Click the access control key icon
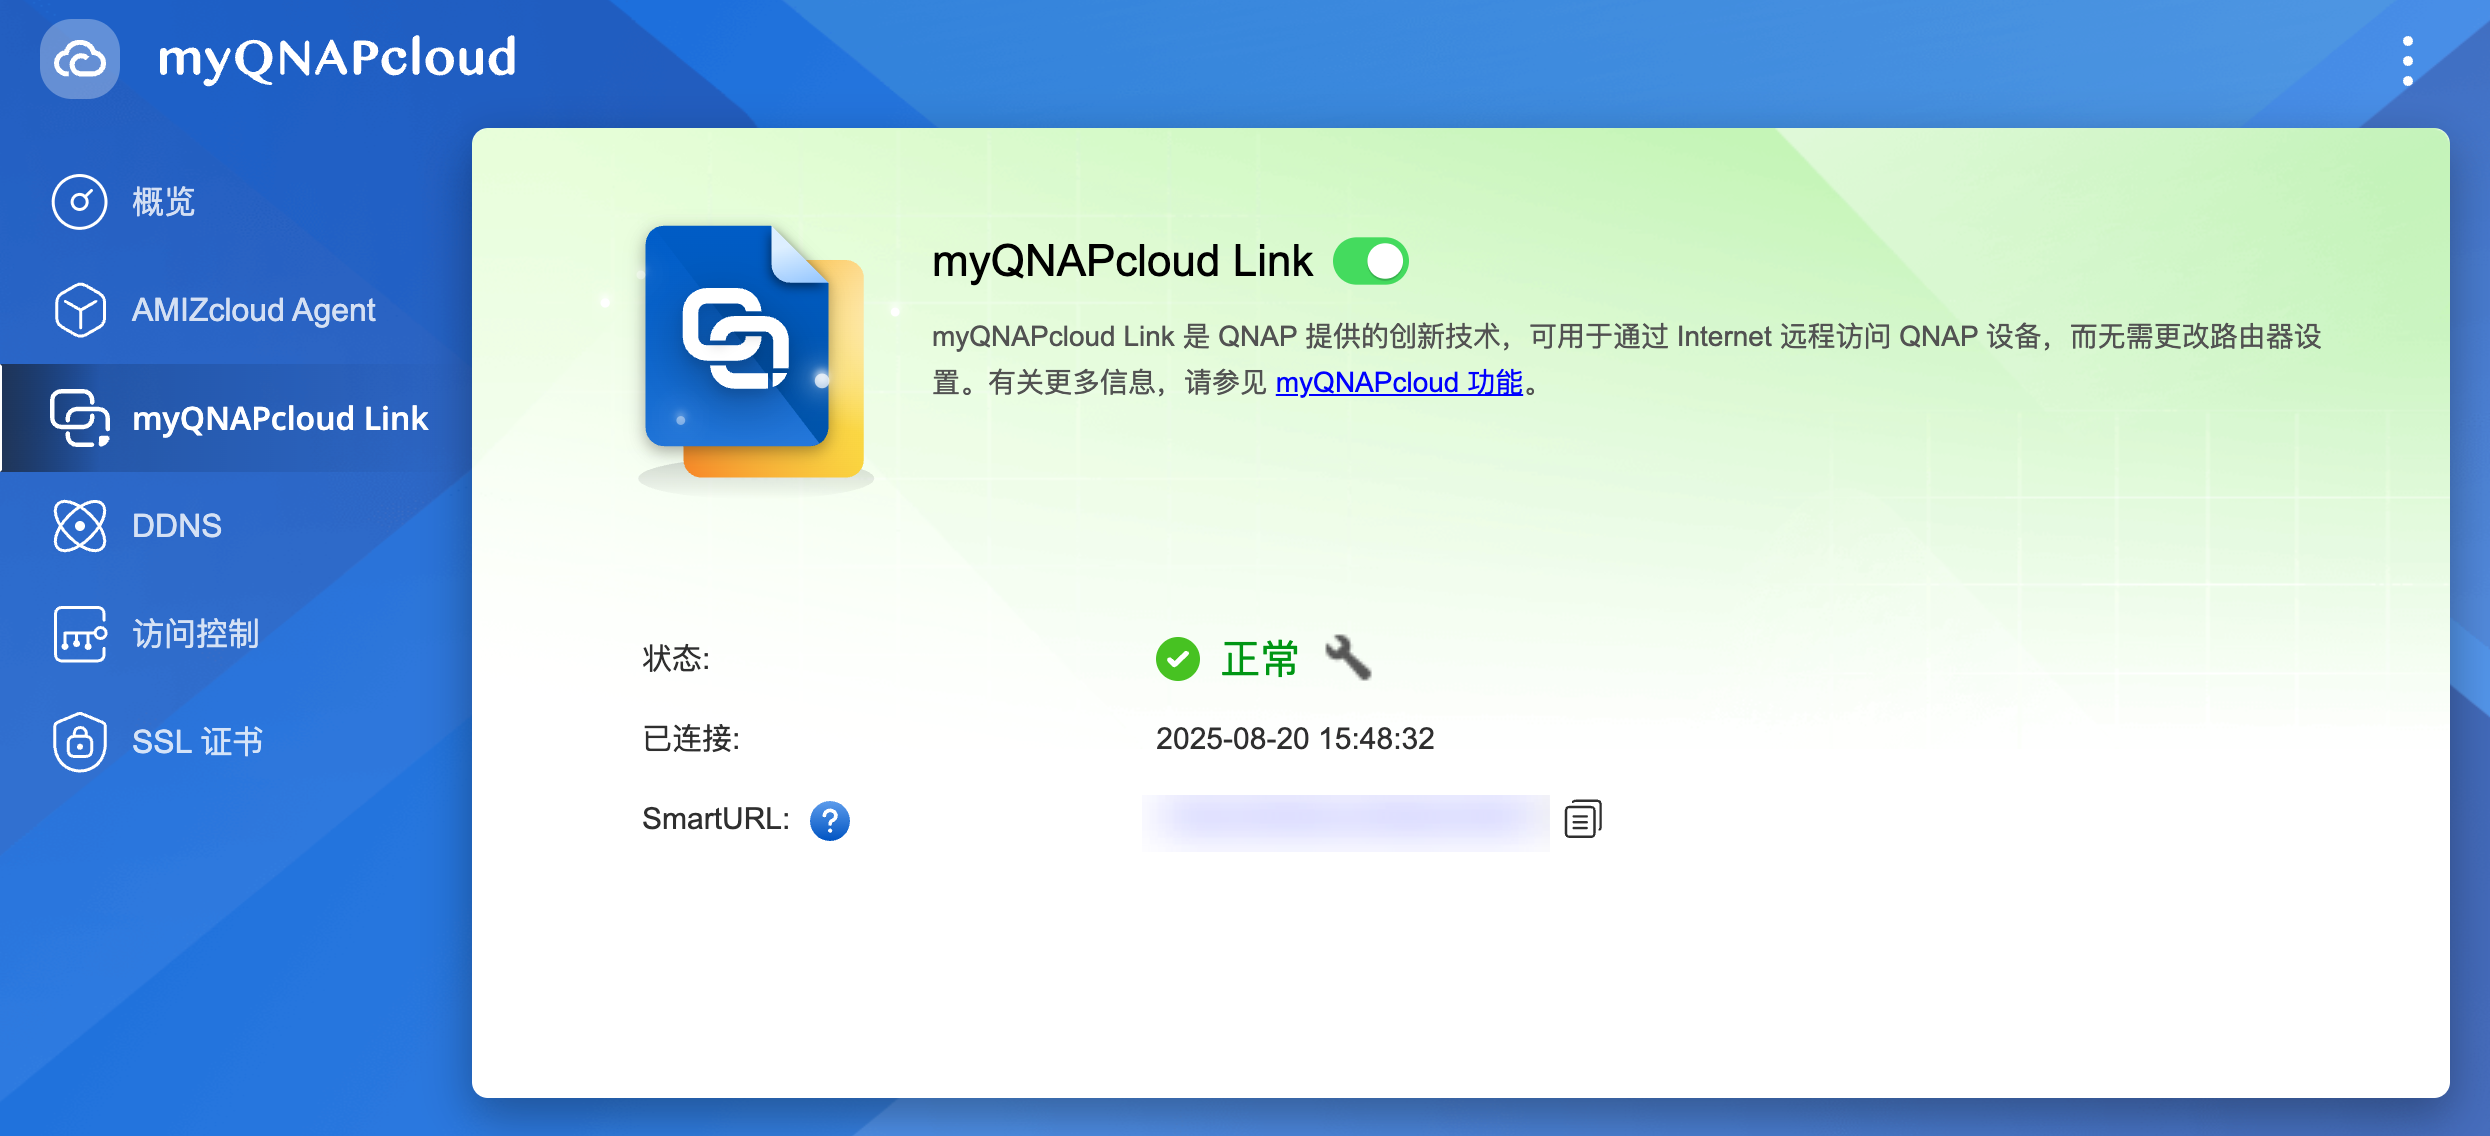Screen dimensions: 2490x1136 click(80, 634)
